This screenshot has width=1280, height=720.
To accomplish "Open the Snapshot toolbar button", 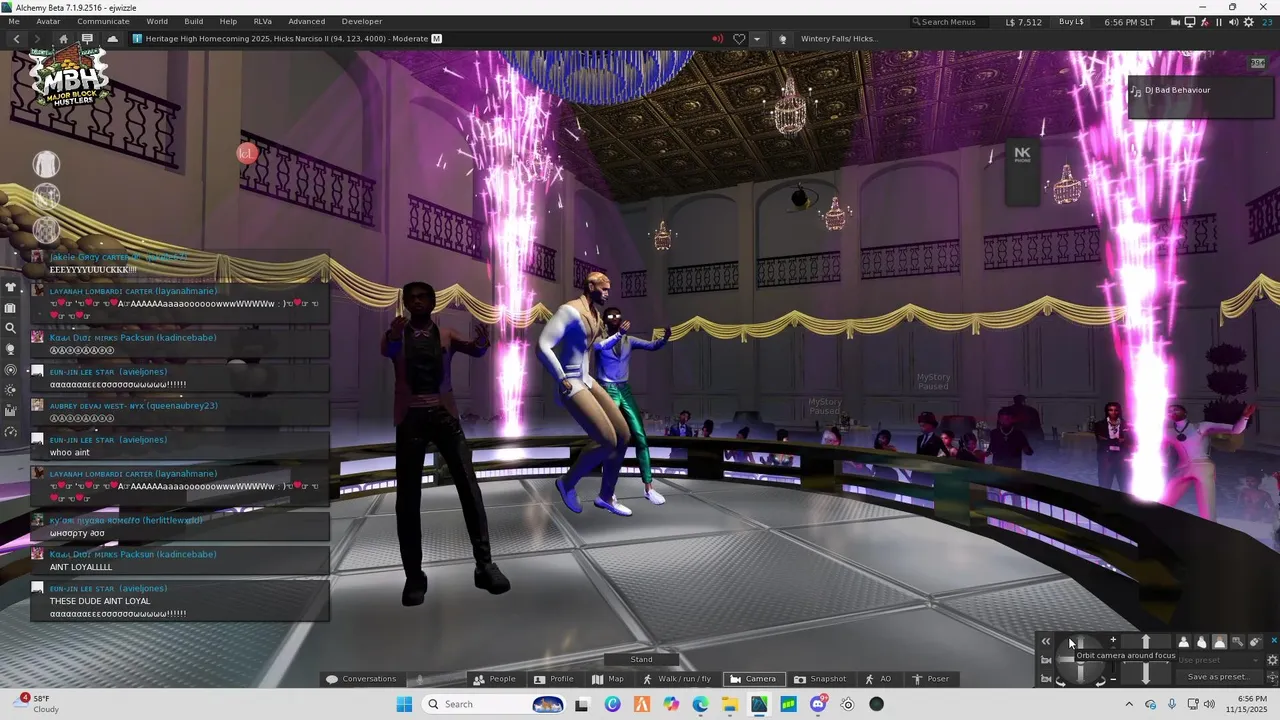I will coord(820,679).
